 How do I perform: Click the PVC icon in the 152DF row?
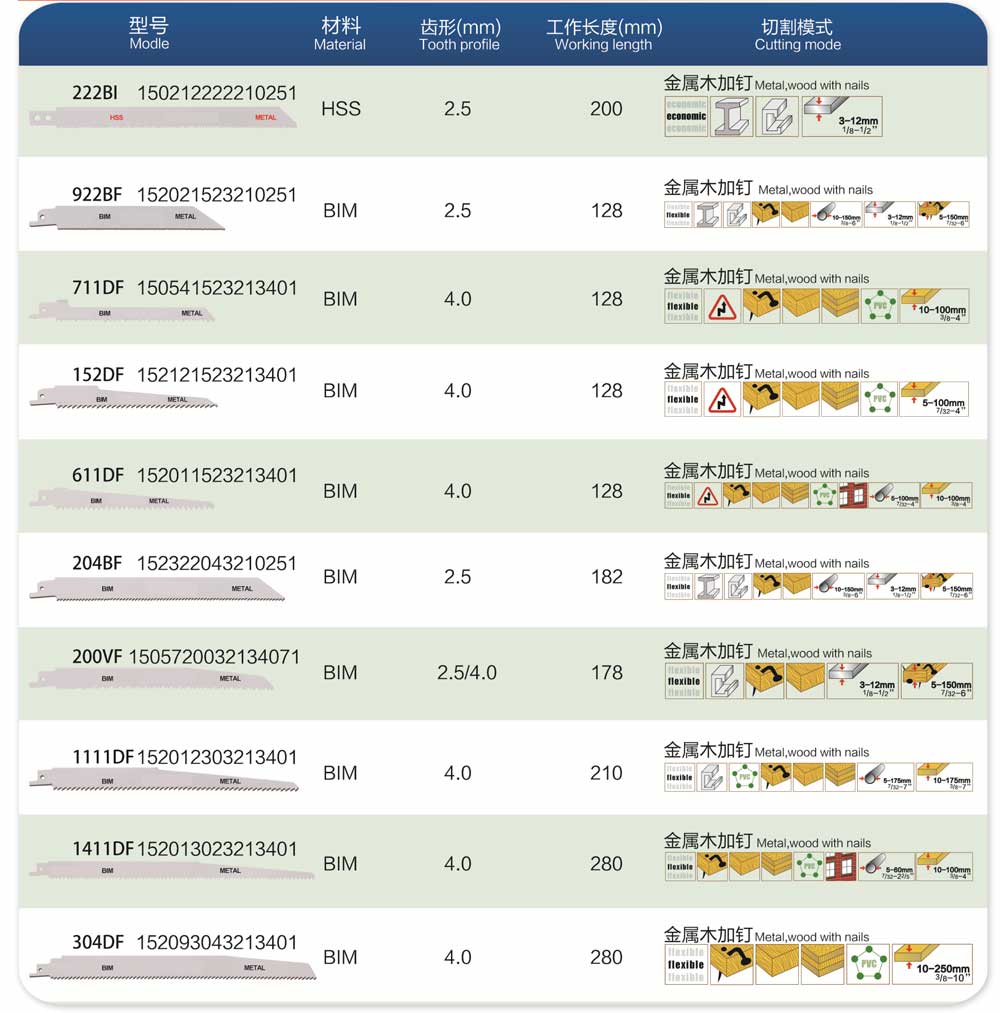pyautogui.click(x=879, y=399)
